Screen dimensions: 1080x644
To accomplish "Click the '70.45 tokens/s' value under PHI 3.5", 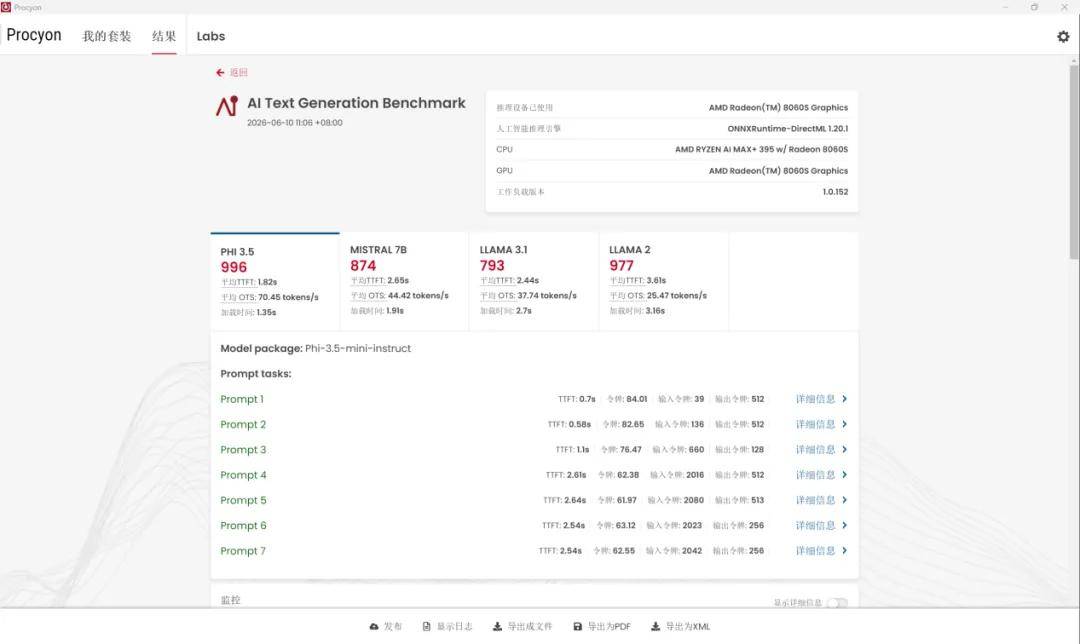I will [289, 297].
